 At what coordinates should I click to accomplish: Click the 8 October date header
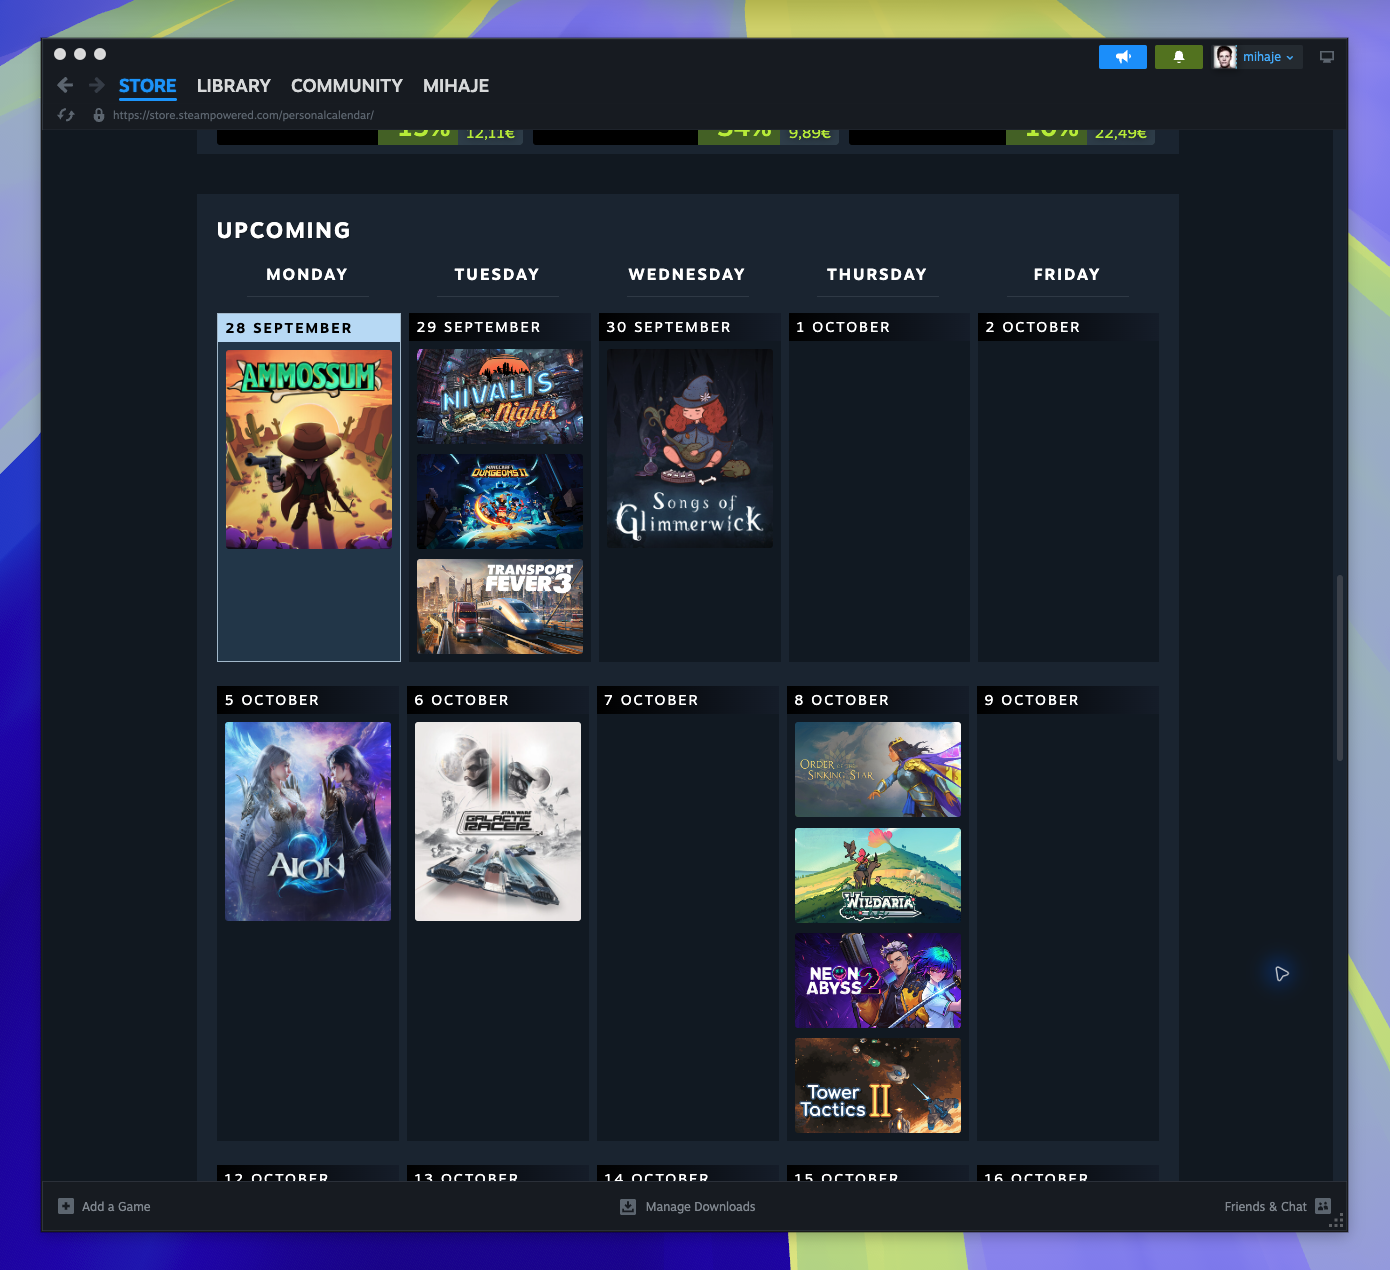877,700
